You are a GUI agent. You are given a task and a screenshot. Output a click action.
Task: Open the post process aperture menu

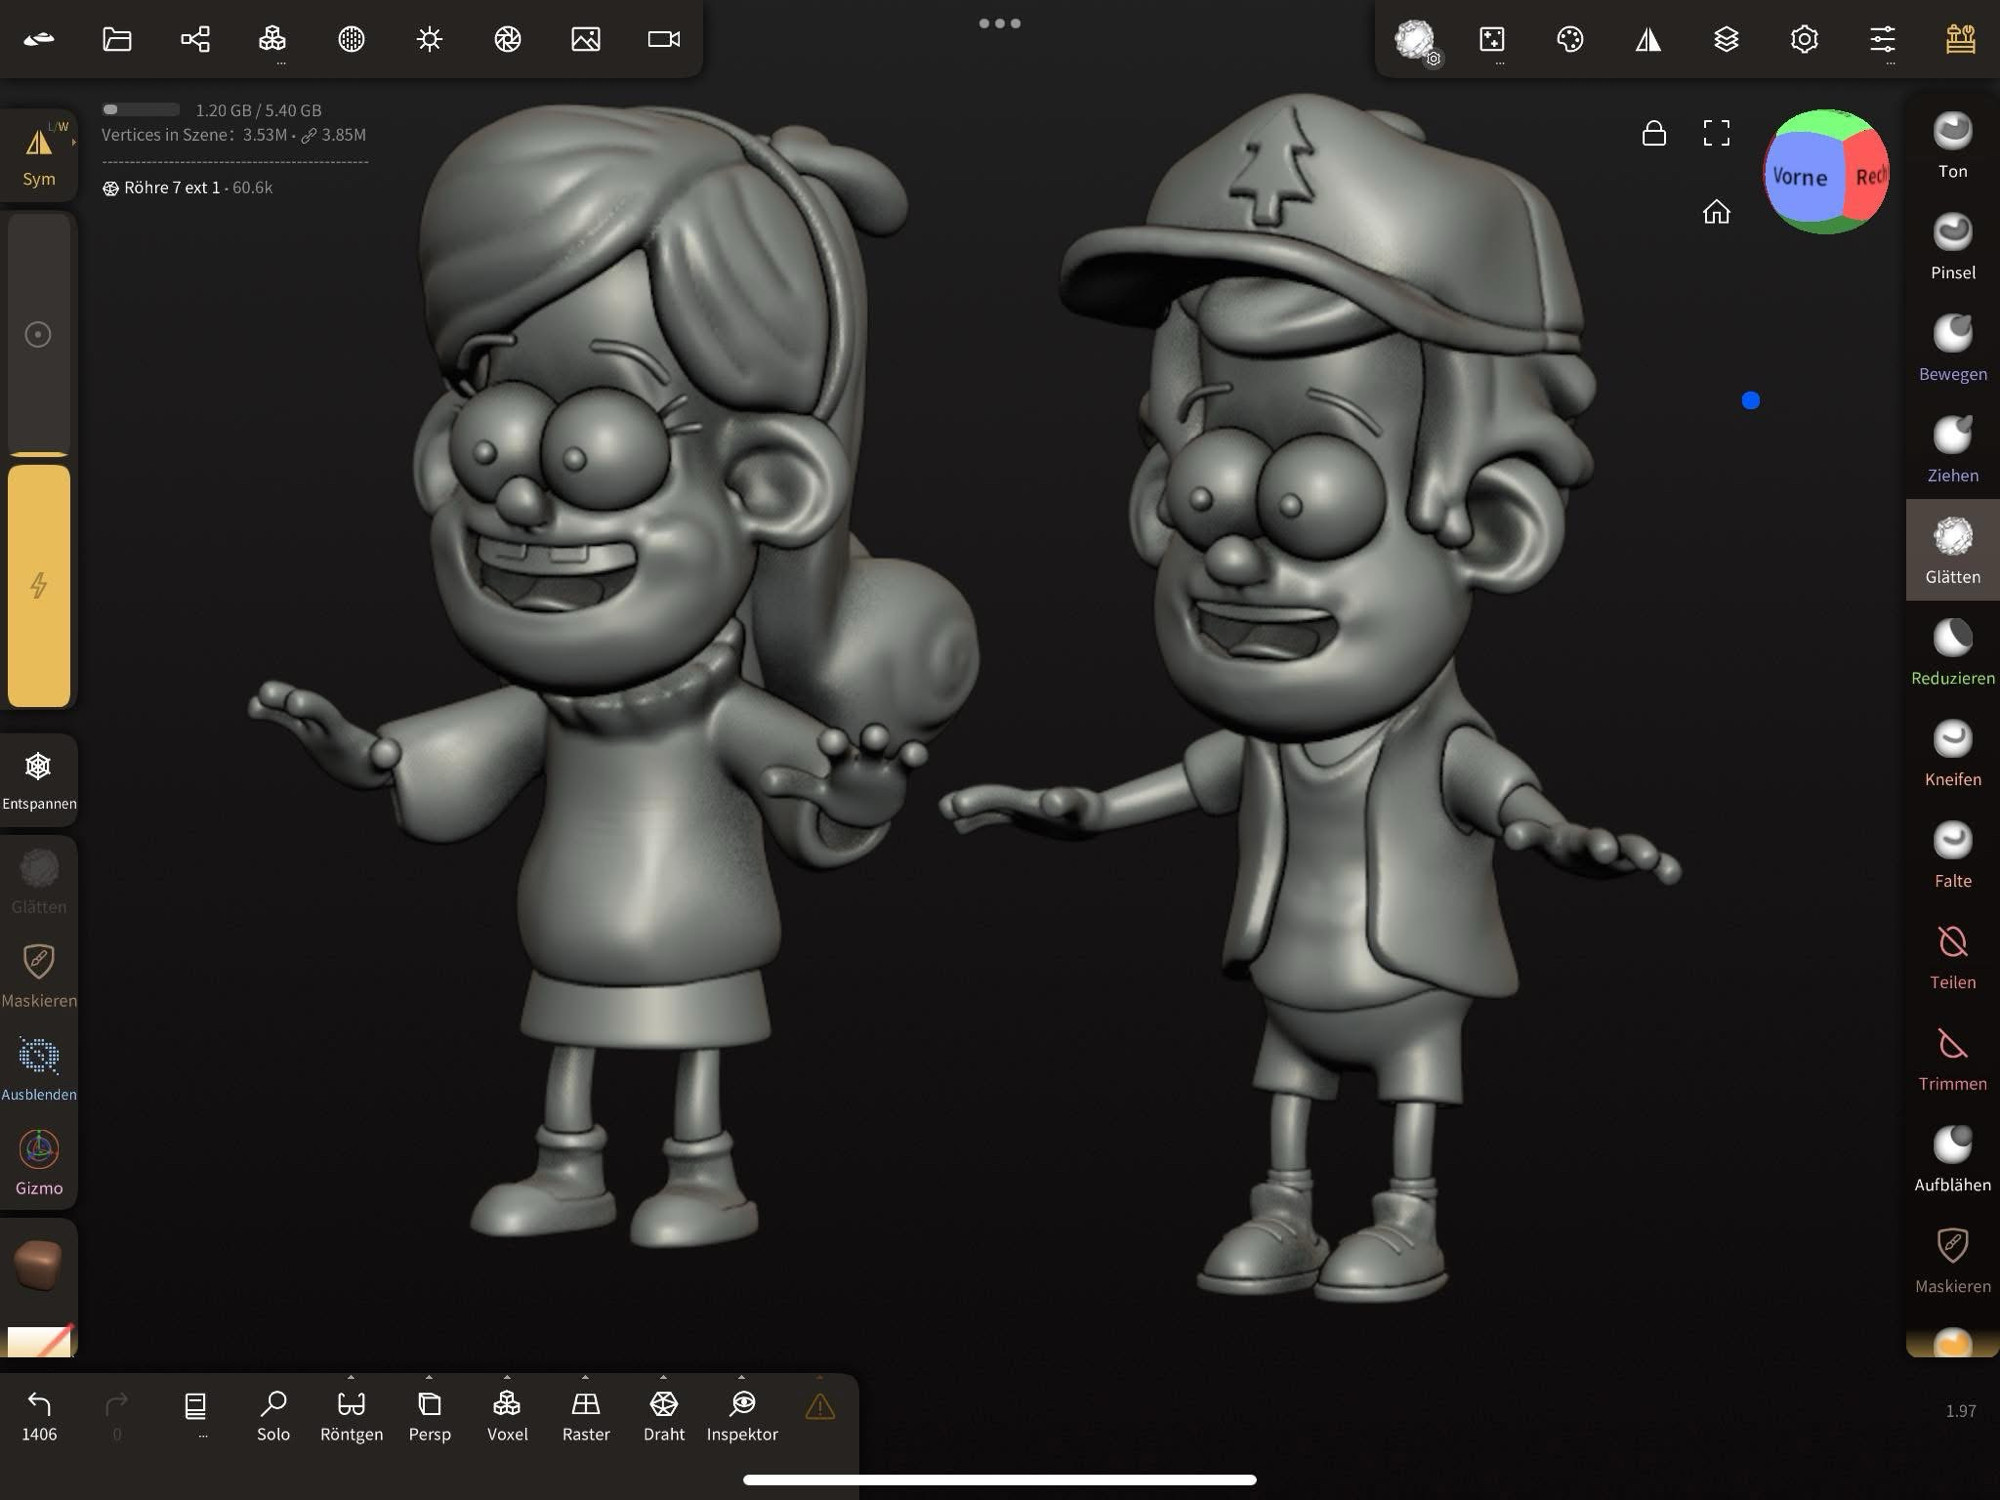(507, 39)
